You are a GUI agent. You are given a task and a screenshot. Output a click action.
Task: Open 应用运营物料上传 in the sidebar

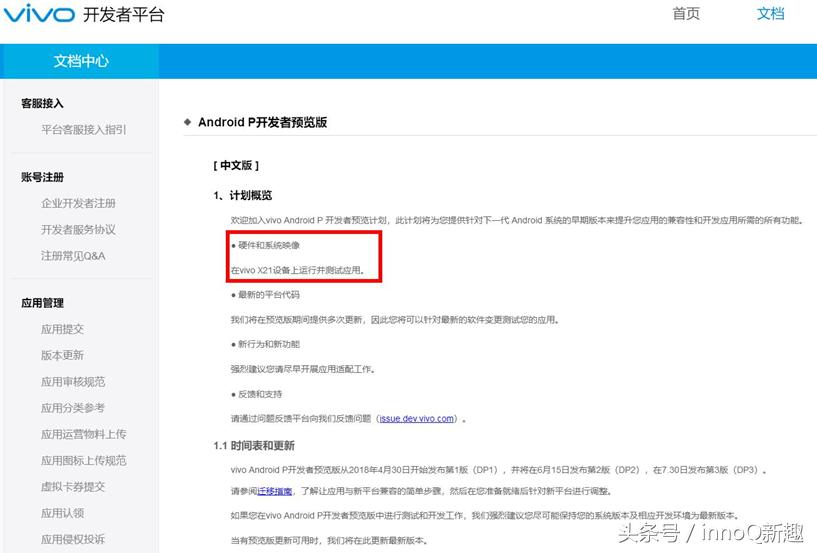83,434
